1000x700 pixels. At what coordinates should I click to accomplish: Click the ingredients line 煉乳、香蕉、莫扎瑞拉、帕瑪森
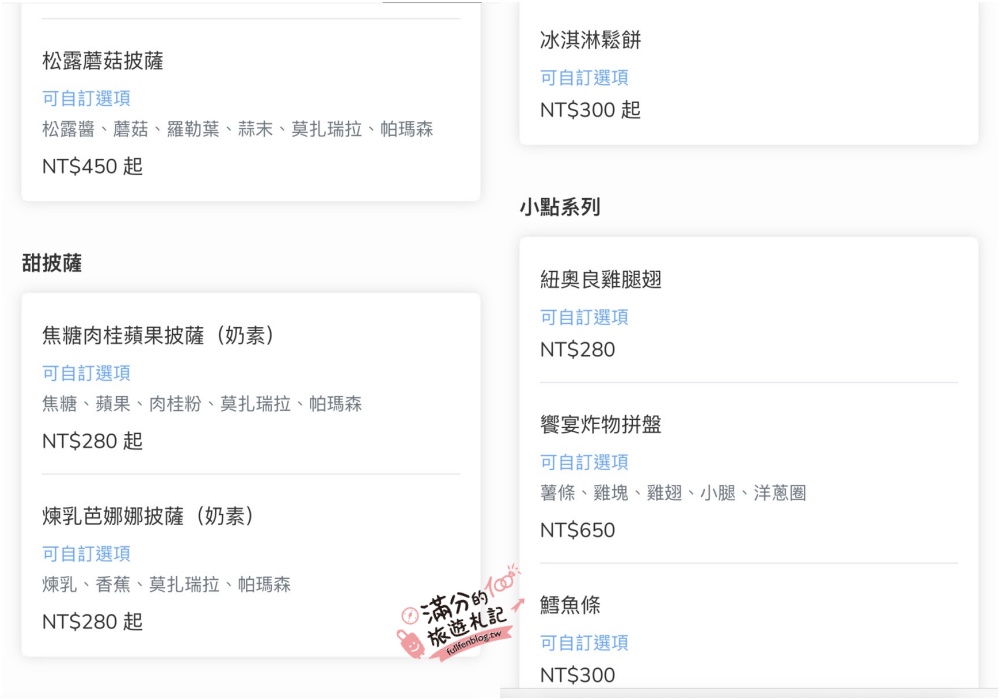coord(166,584)
